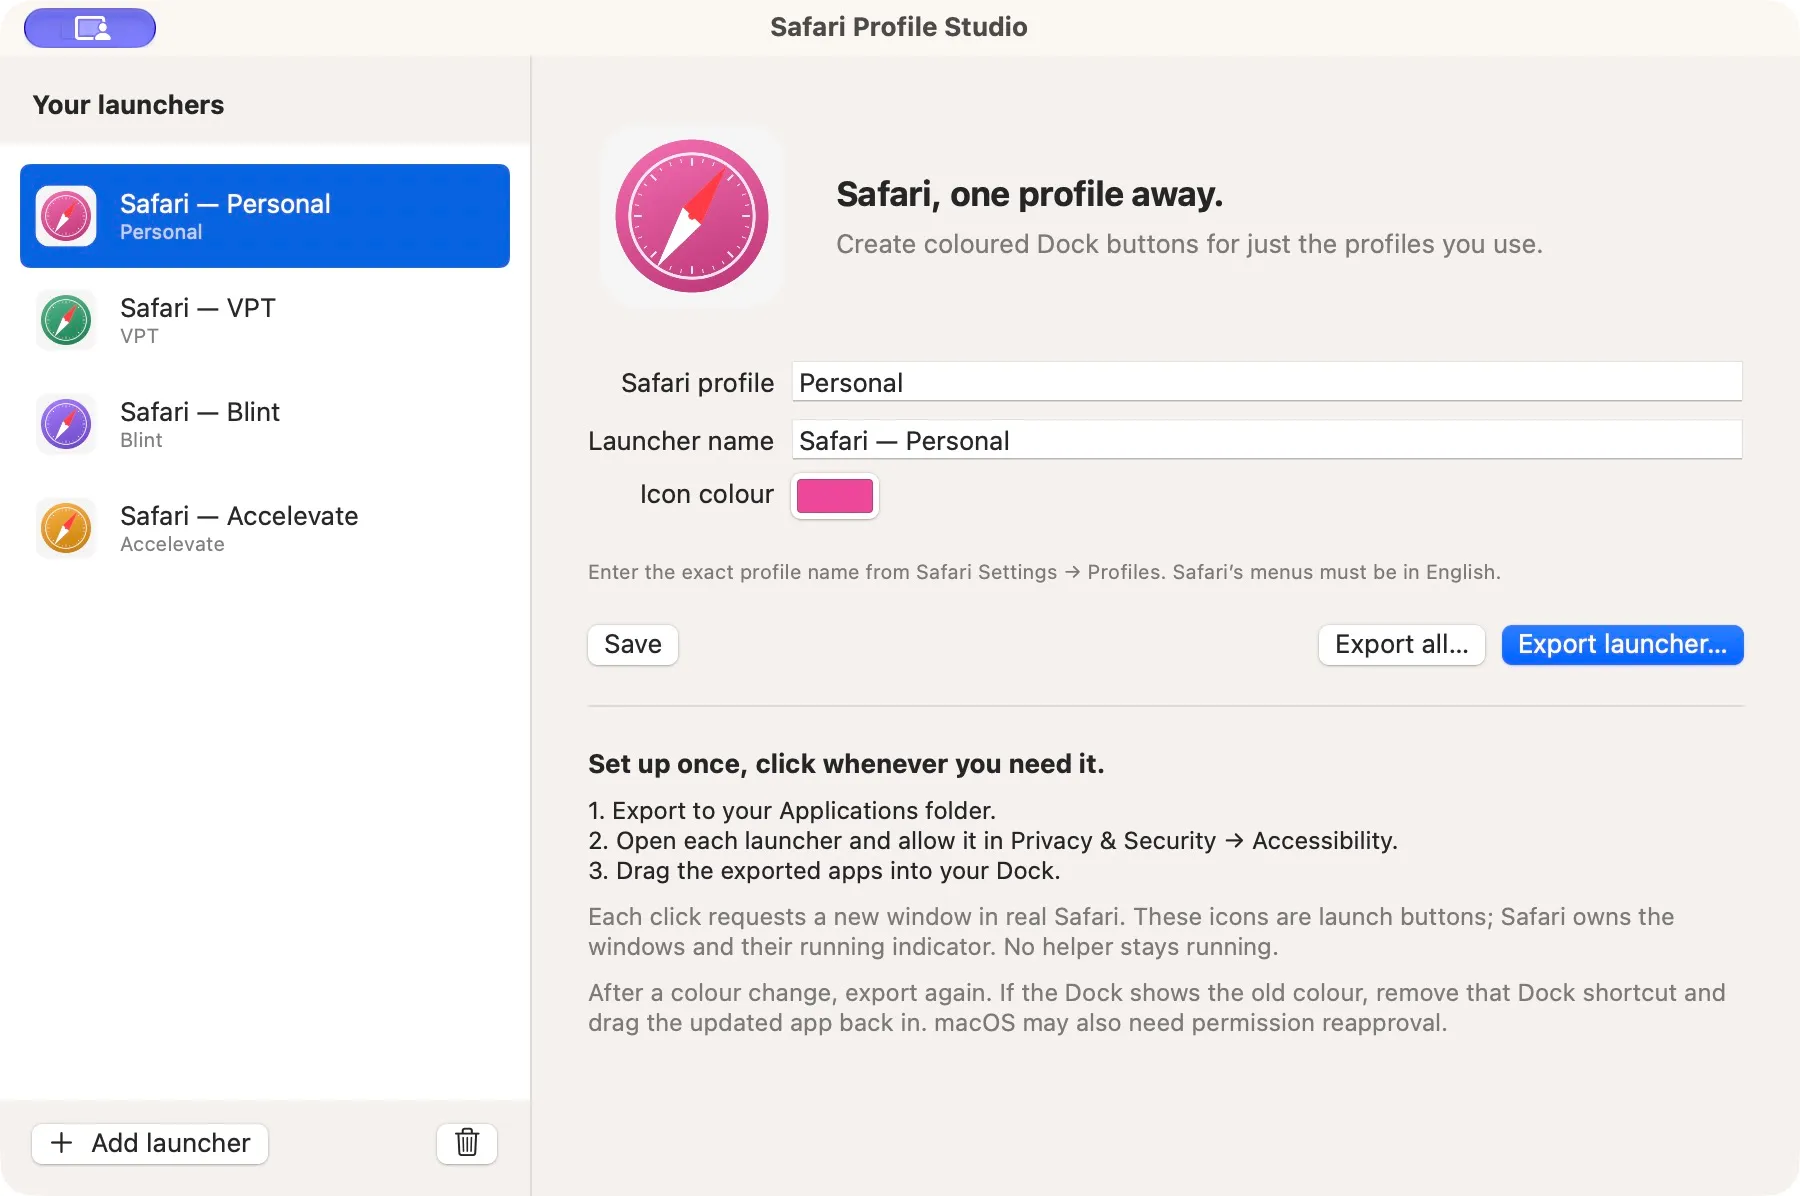
Task: Select the Safari — Accelevate launcher
Action: pos(265,528)
